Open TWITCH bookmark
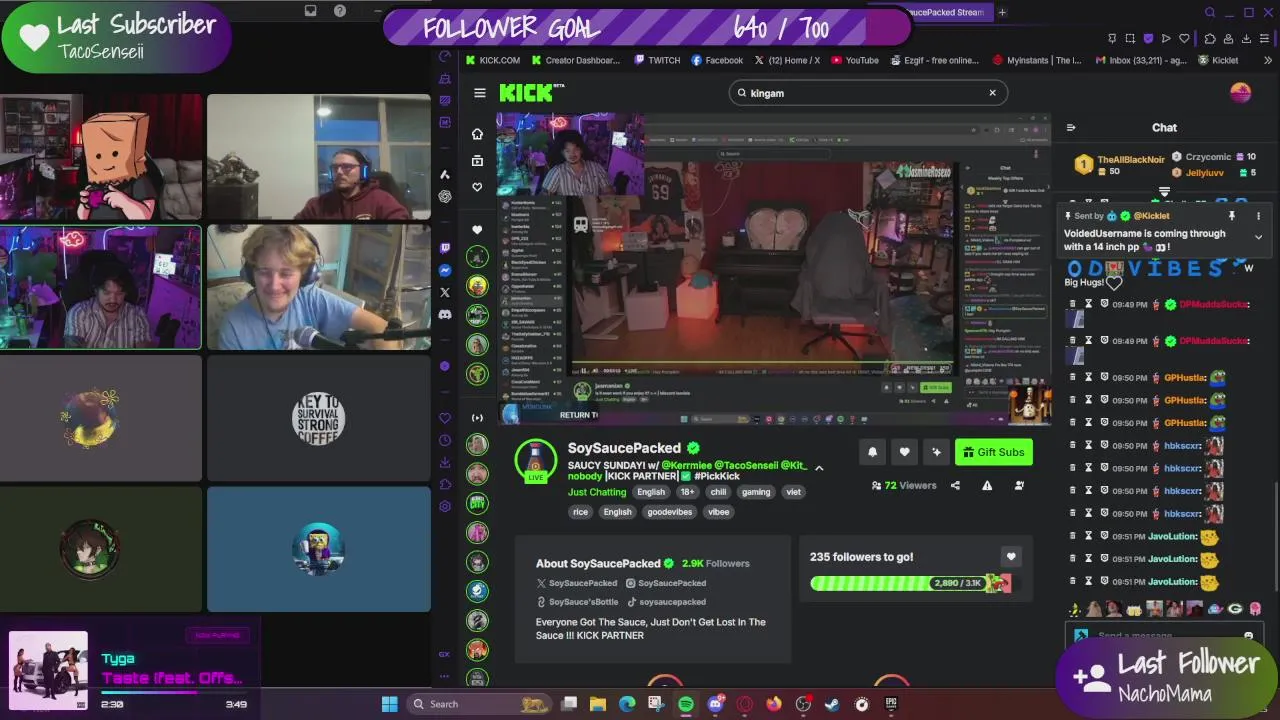The height and width of the screenshot is (720, 1280). tap(657, 60)
